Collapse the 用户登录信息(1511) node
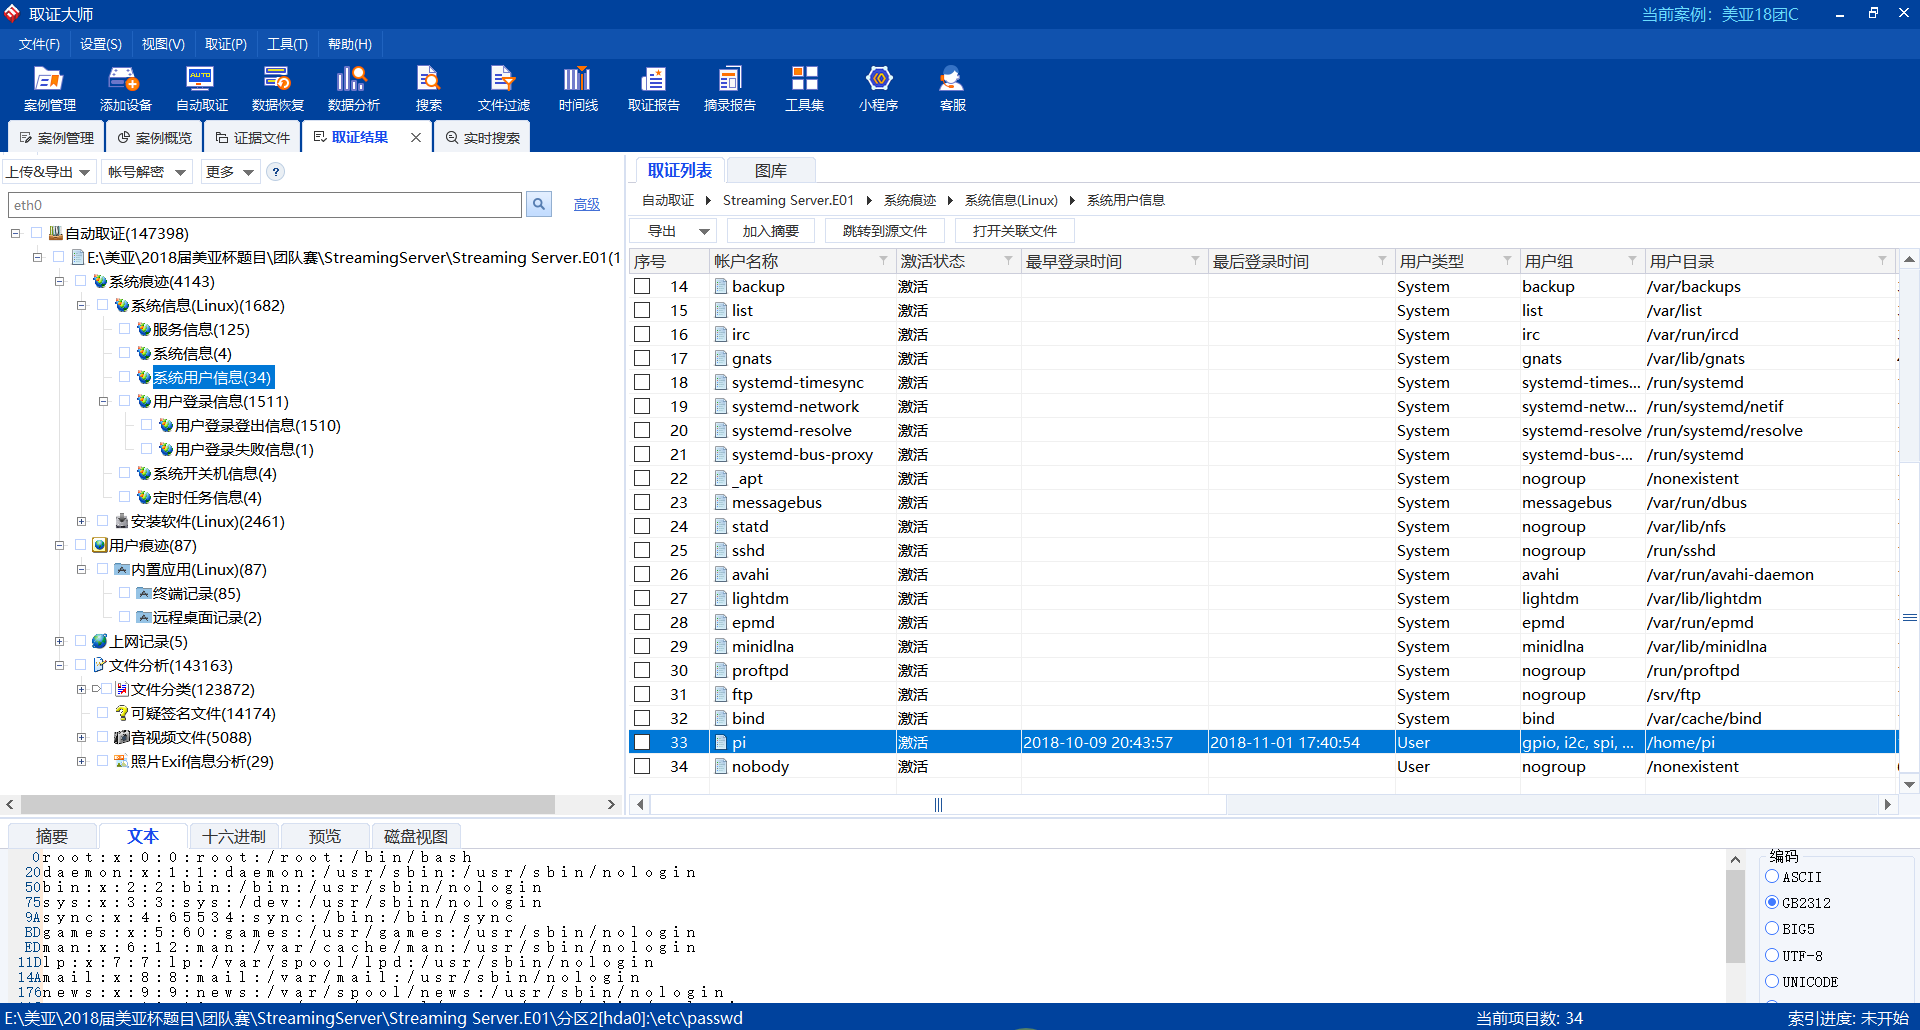1920x1030 pixels. [103, 401]
